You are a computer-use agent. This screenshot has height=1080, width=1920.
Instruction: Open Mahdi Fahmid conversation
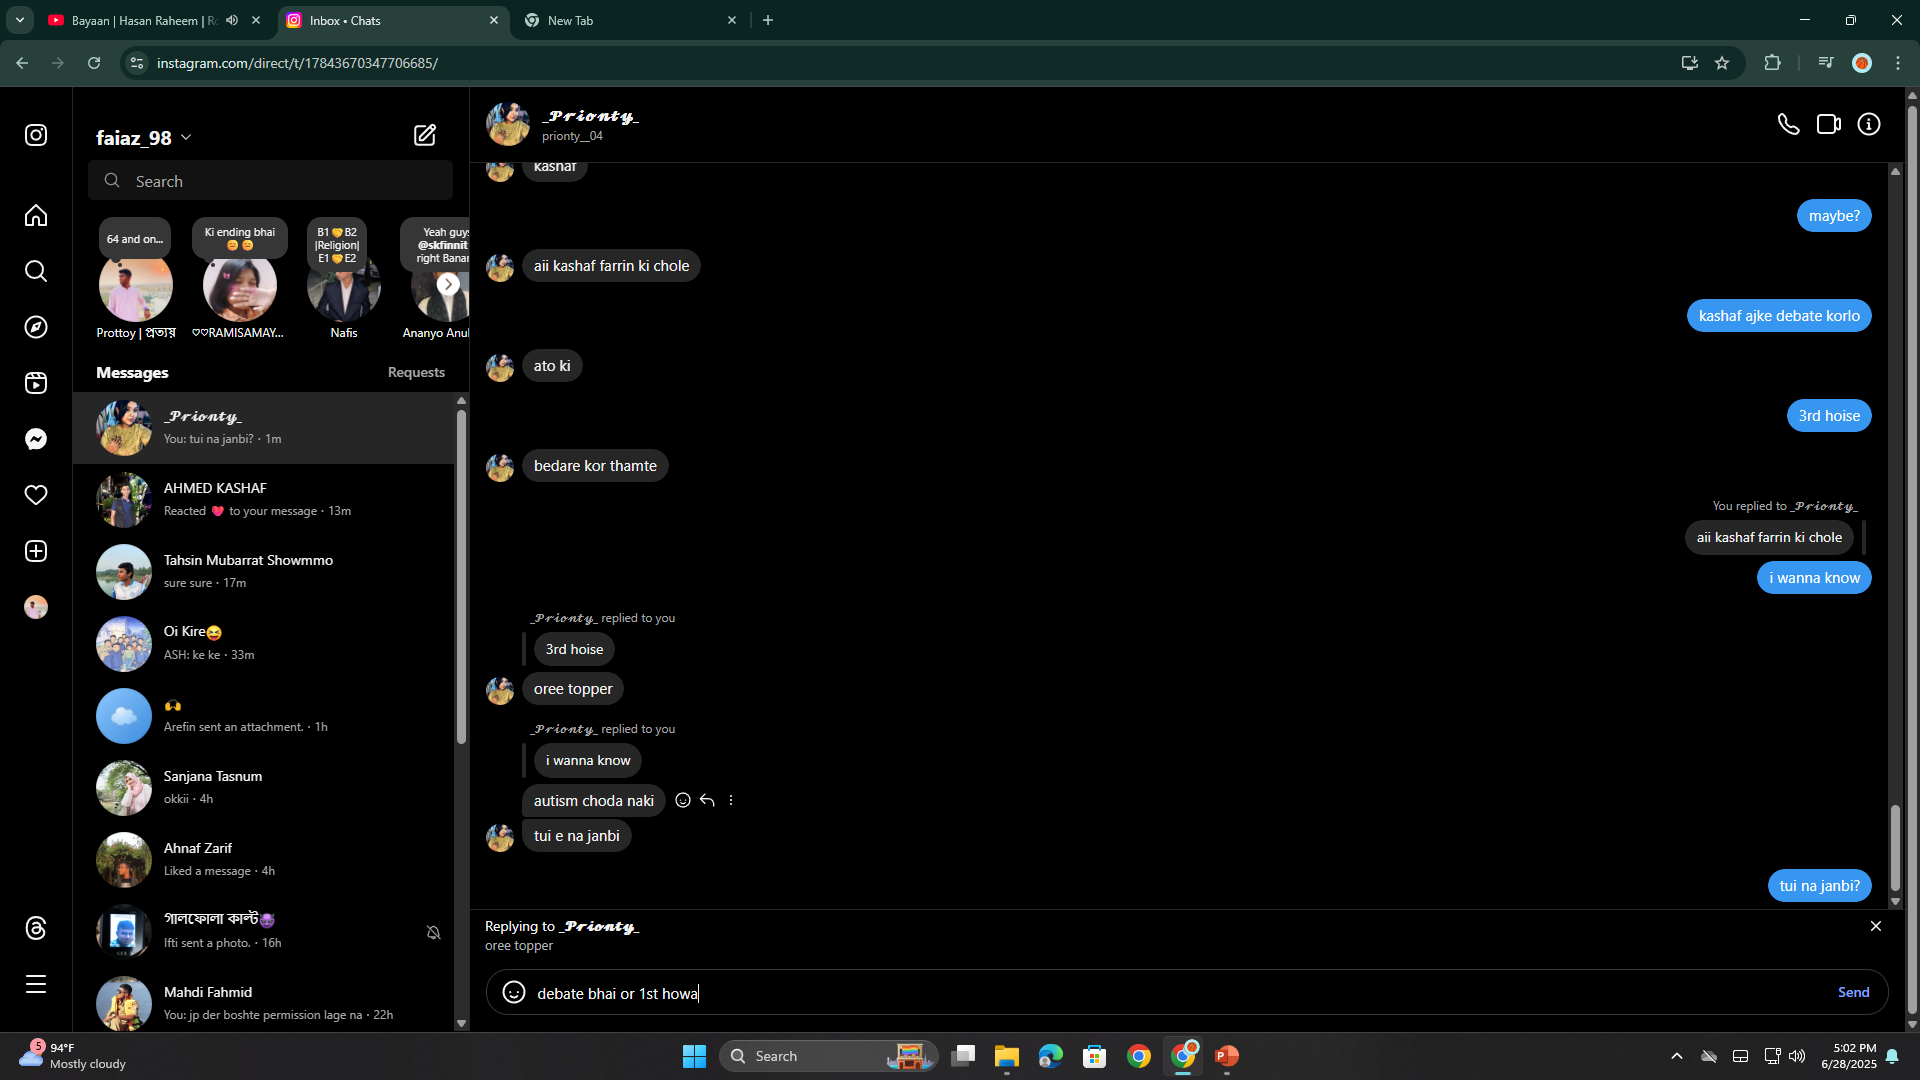(x=264, y=1003)
